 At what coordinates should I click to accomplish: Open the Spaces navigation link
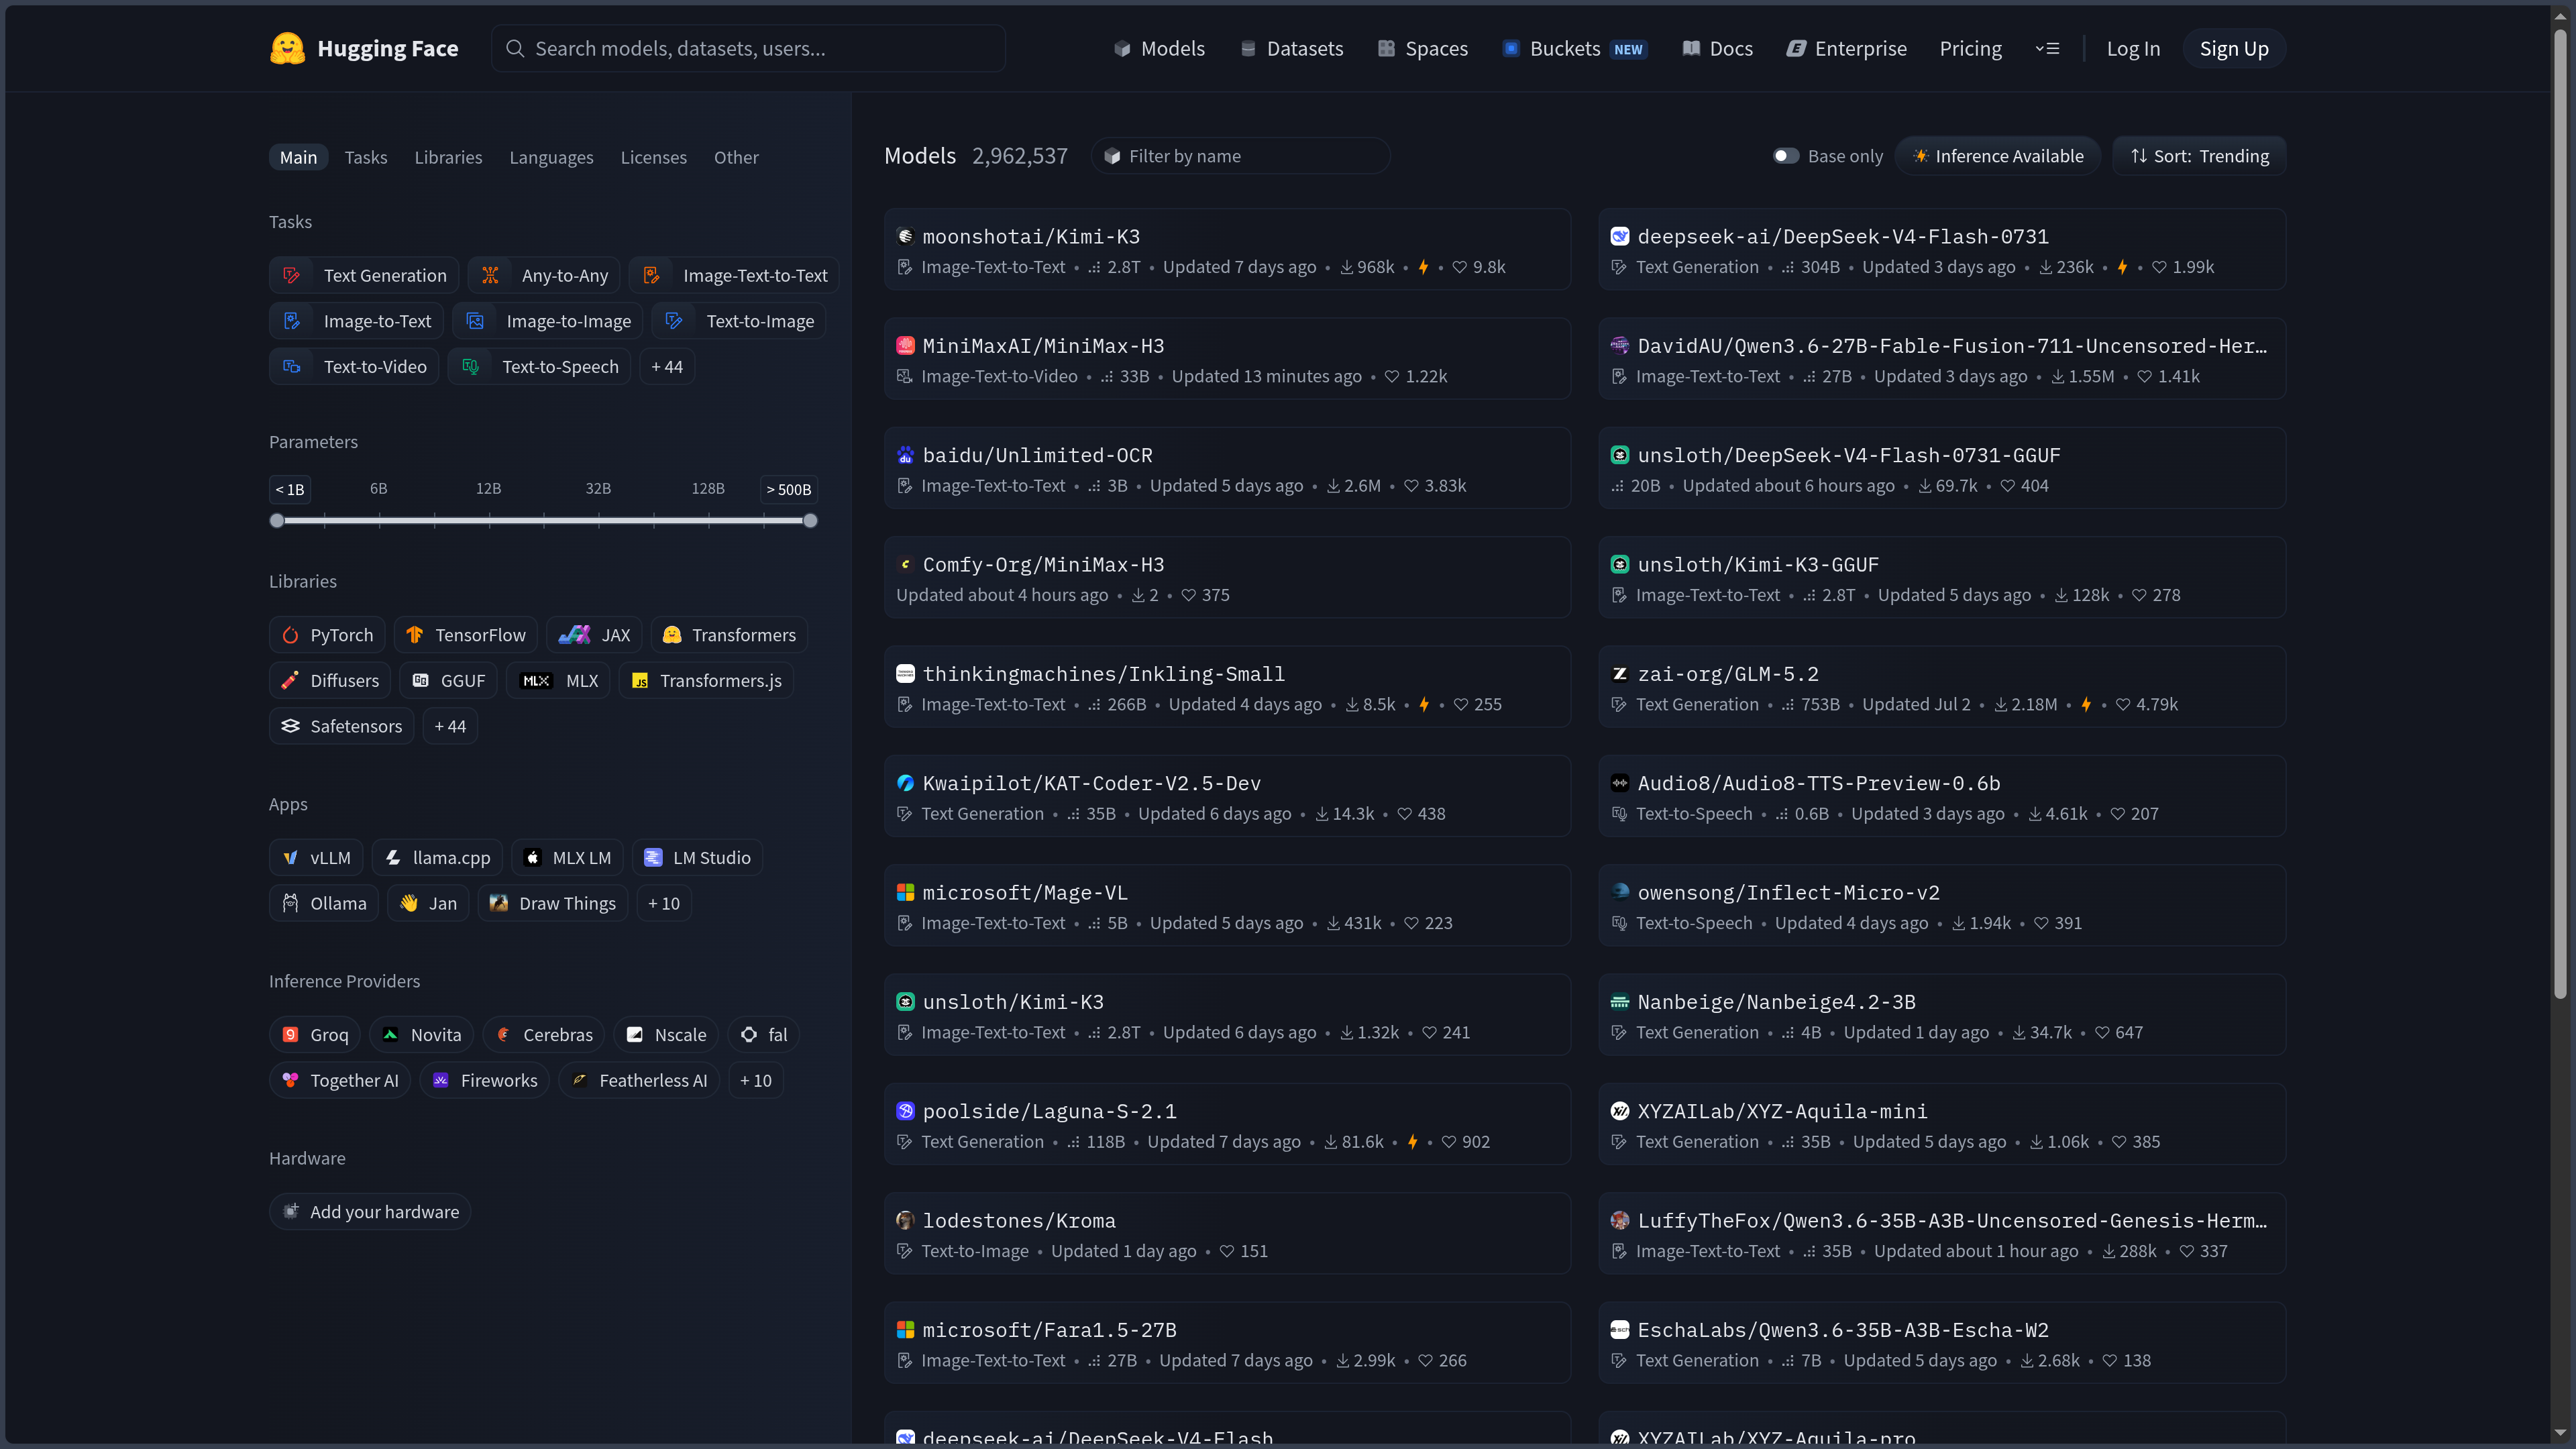click(x=1422, y=48)
